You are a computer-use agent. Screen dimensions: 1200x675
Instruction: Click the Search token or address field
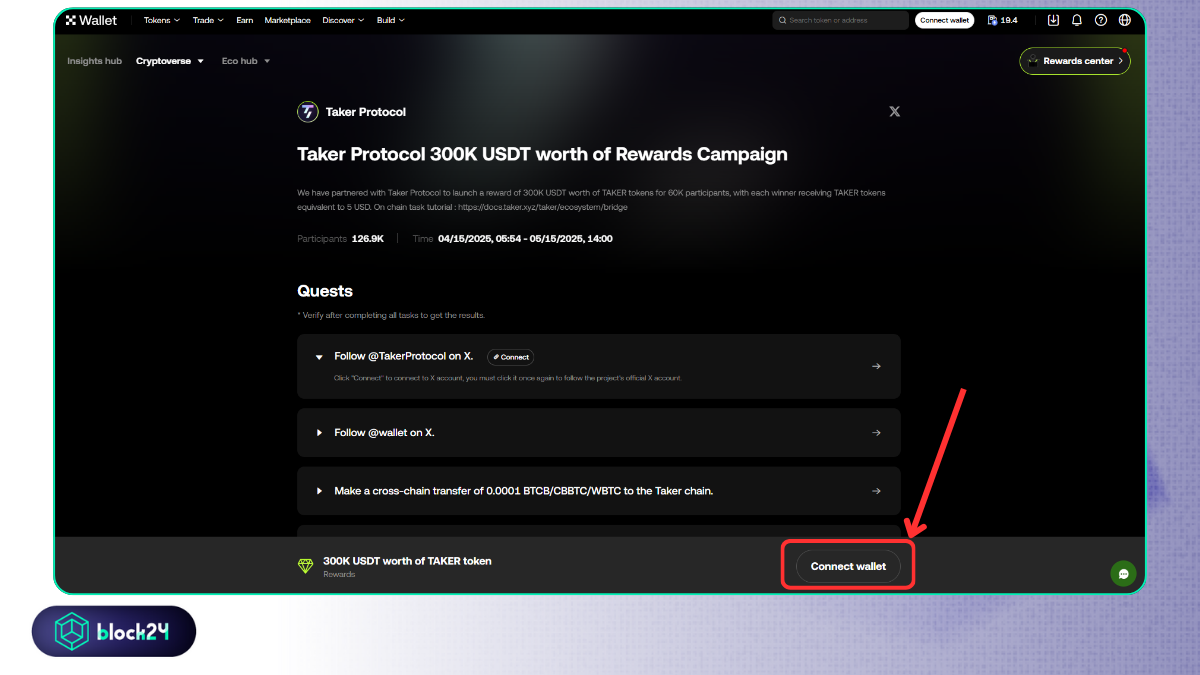point(840,20)
